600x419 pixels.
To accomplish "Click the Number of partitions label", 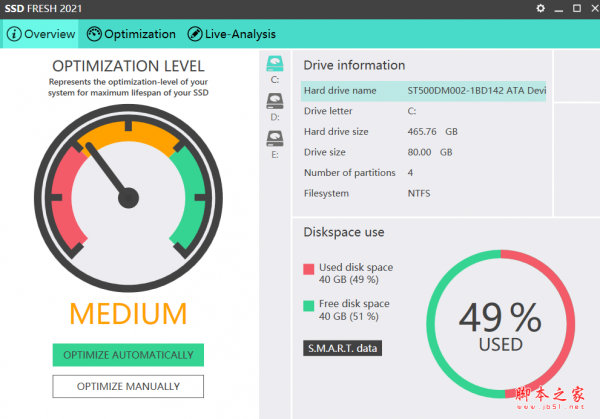I will (349, 173).
